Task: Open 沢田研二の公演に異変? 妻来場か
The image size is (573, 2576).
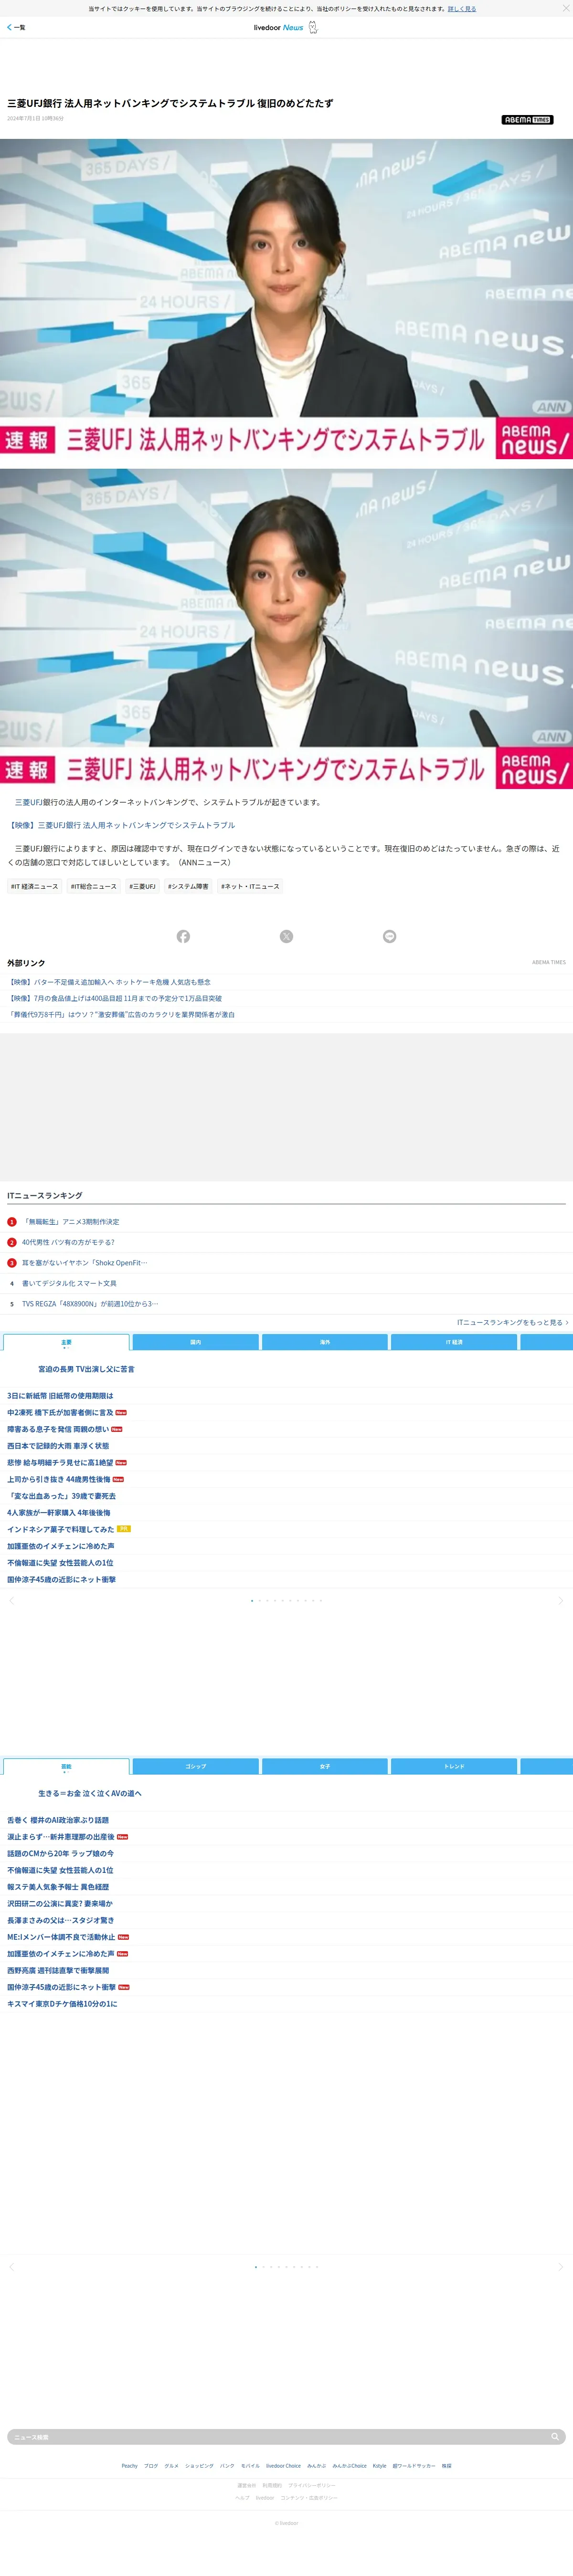Action: coord(60,1904)
